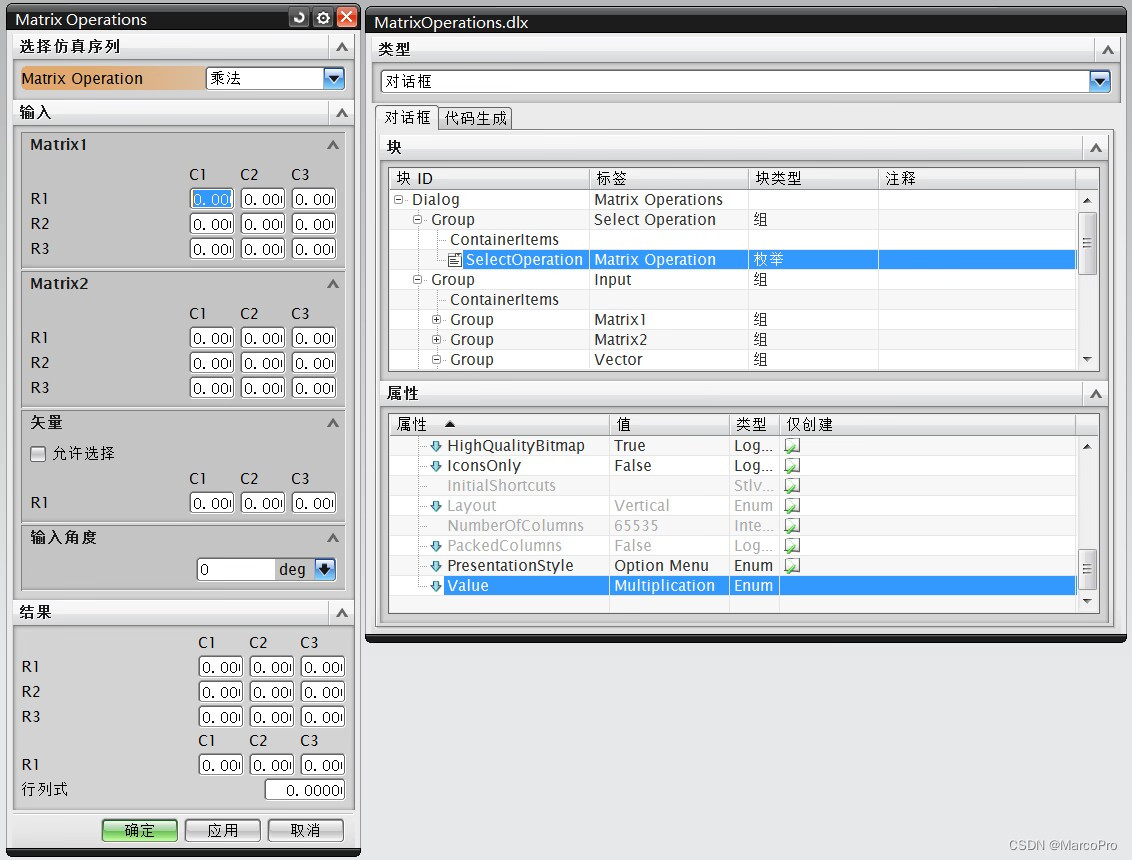Click the angle input field showing 0
Image resolution: width=1132 pixels, height=860 pixels.
pos(235,569)
